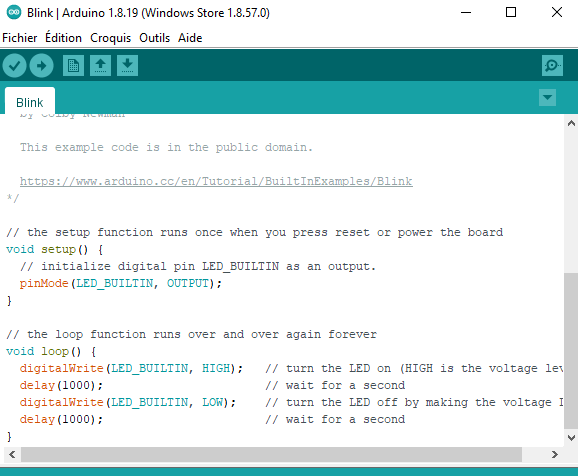
Task: Click the vertical scrollbar up arrow
Action: click(571, 123)
